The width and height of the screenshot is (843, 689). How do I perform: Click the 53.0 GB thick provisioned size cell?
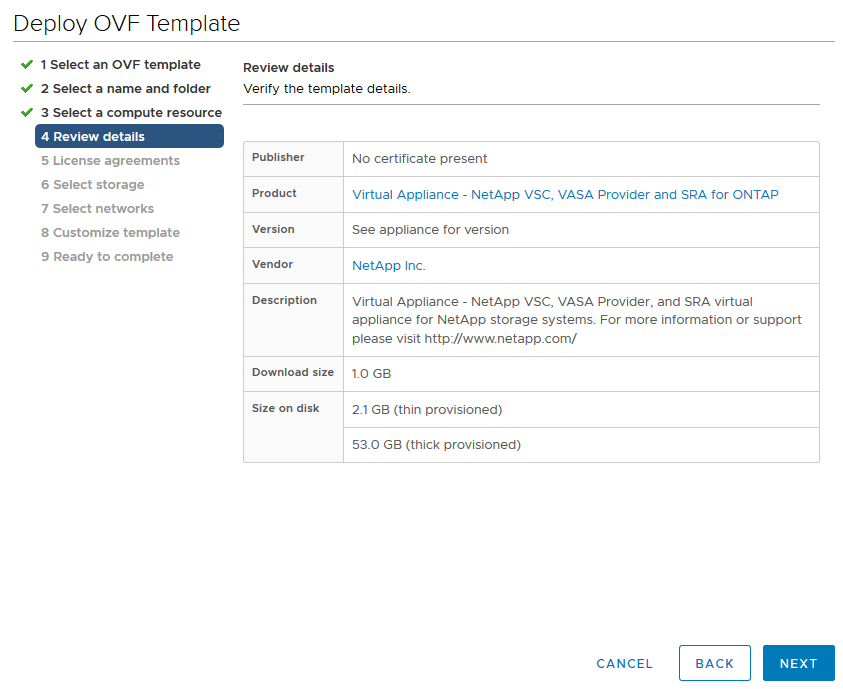click(436, 445)
